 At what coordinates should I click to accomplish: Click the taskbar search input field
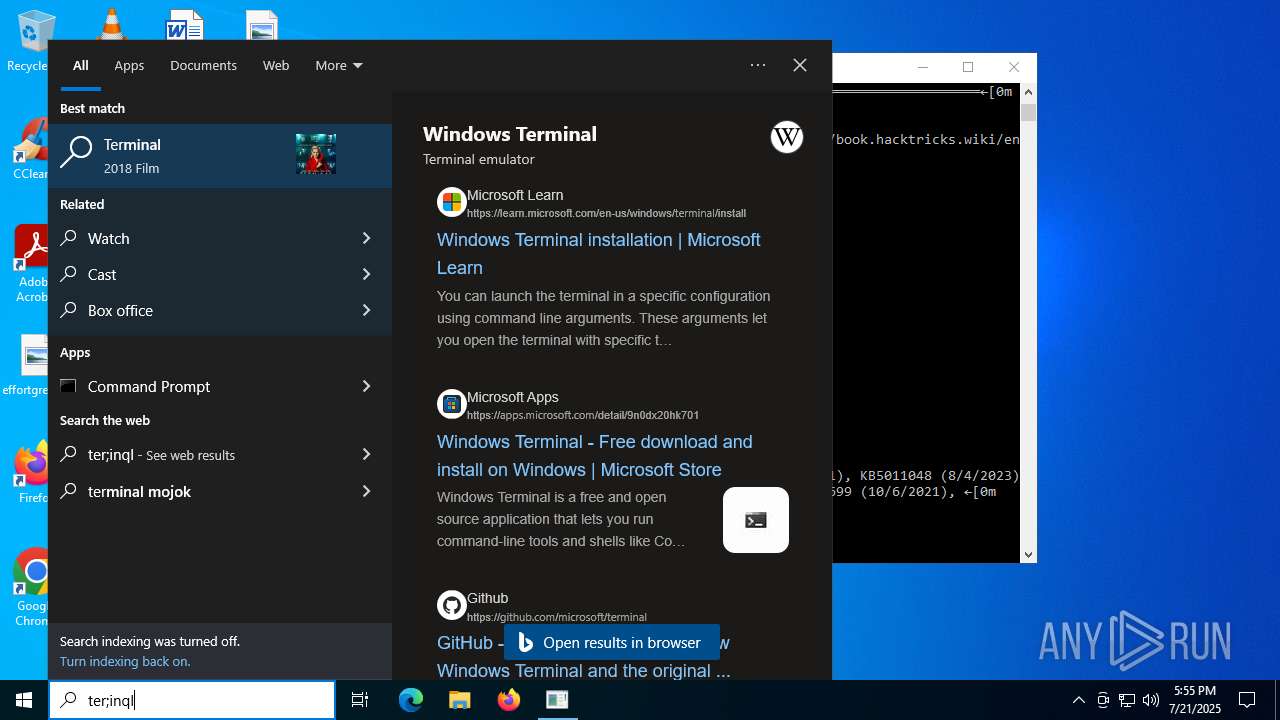coord(192,700)
